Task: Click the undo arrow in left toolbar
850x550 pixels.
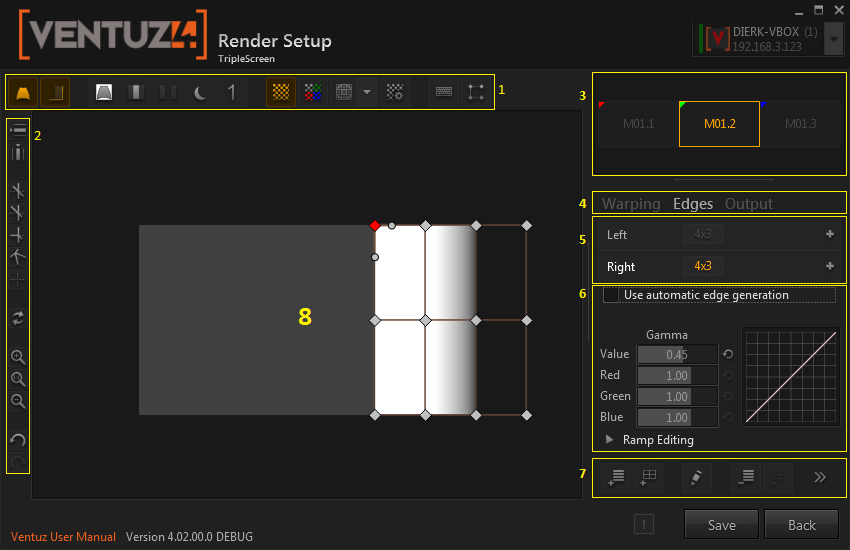Action: [x=17, y=440]
